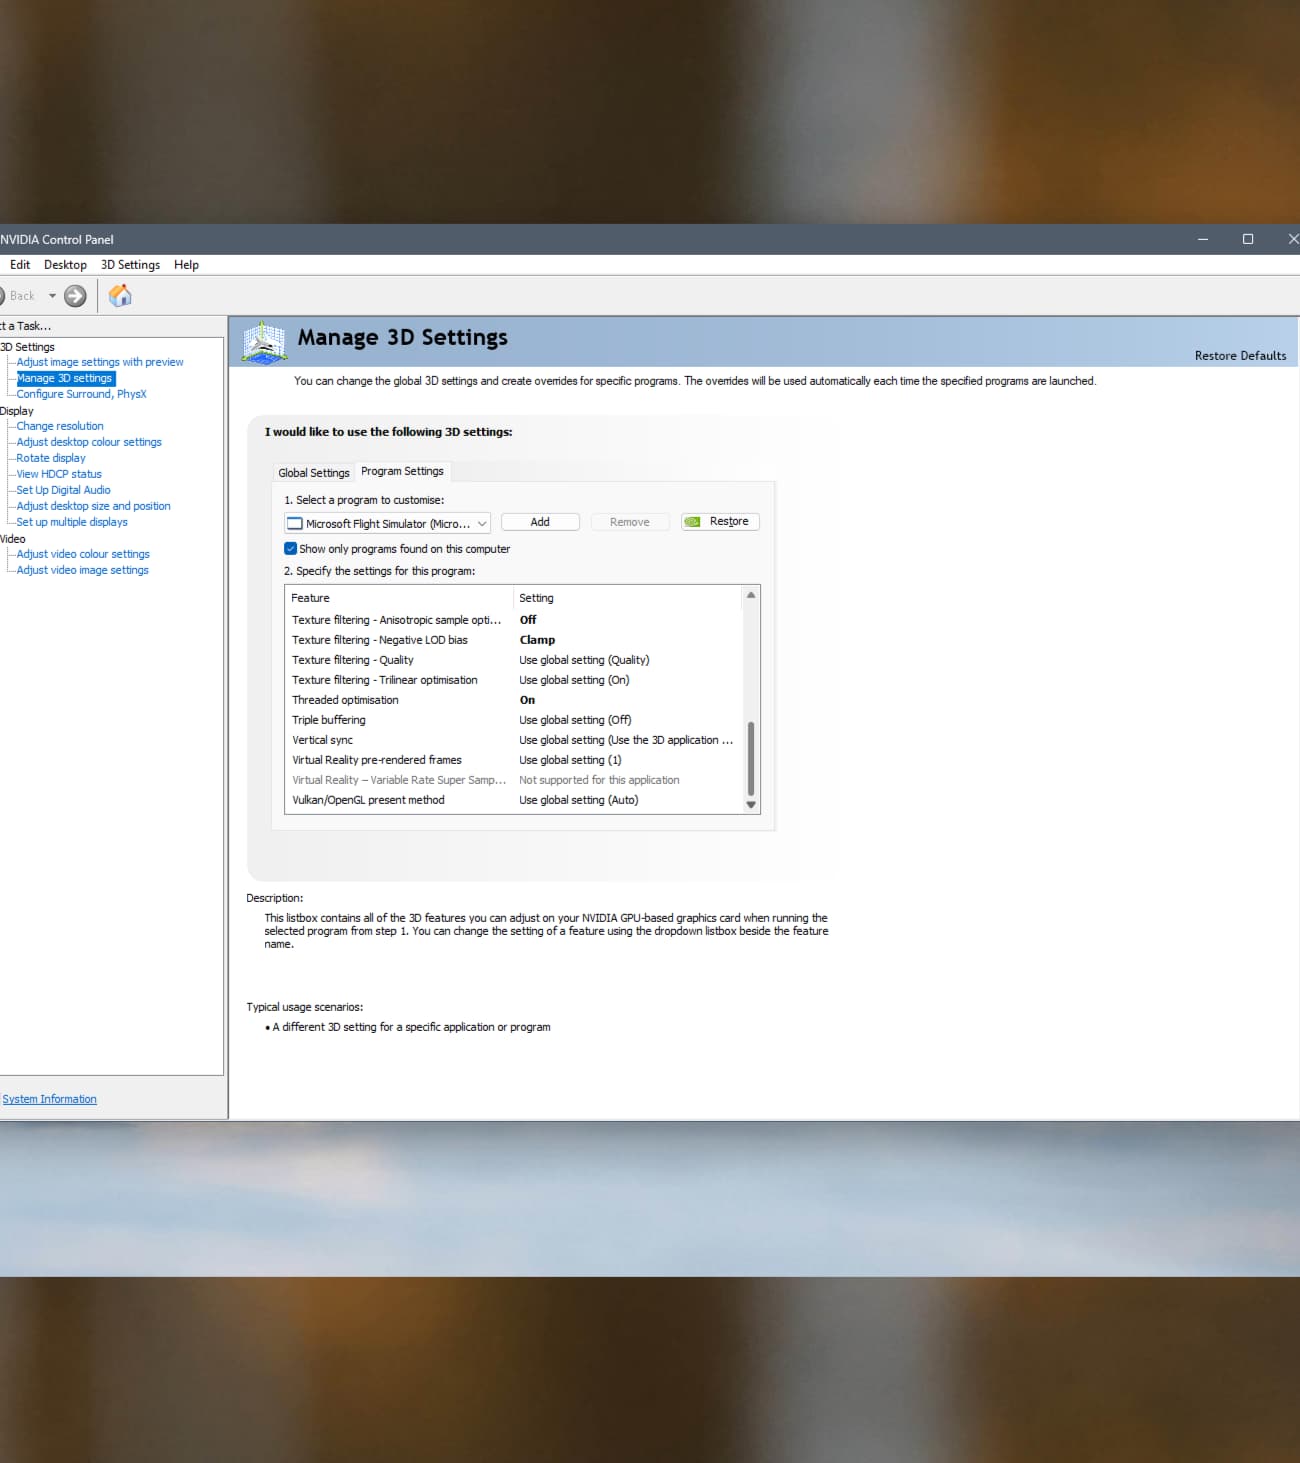
Task: Open Change resolution page
Action: tap(60, 426)
